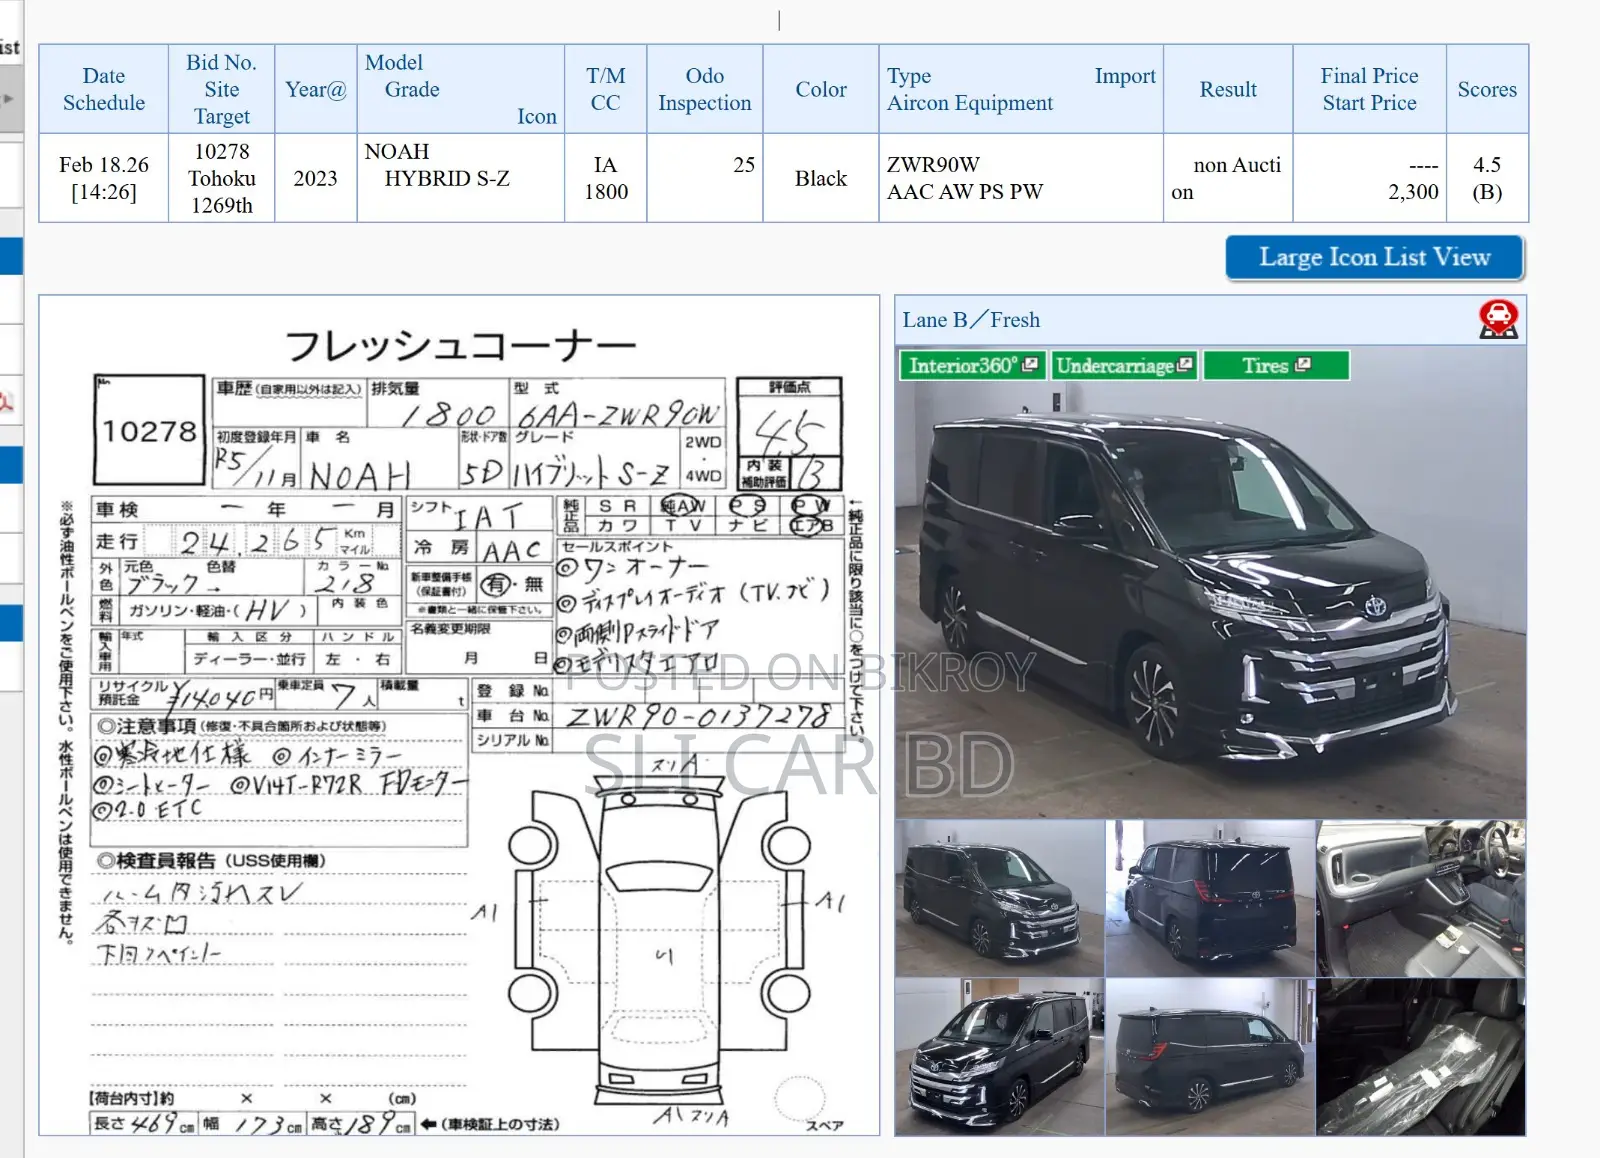
Task: Select the '2,300' start price value
Action: [1413, 192]
